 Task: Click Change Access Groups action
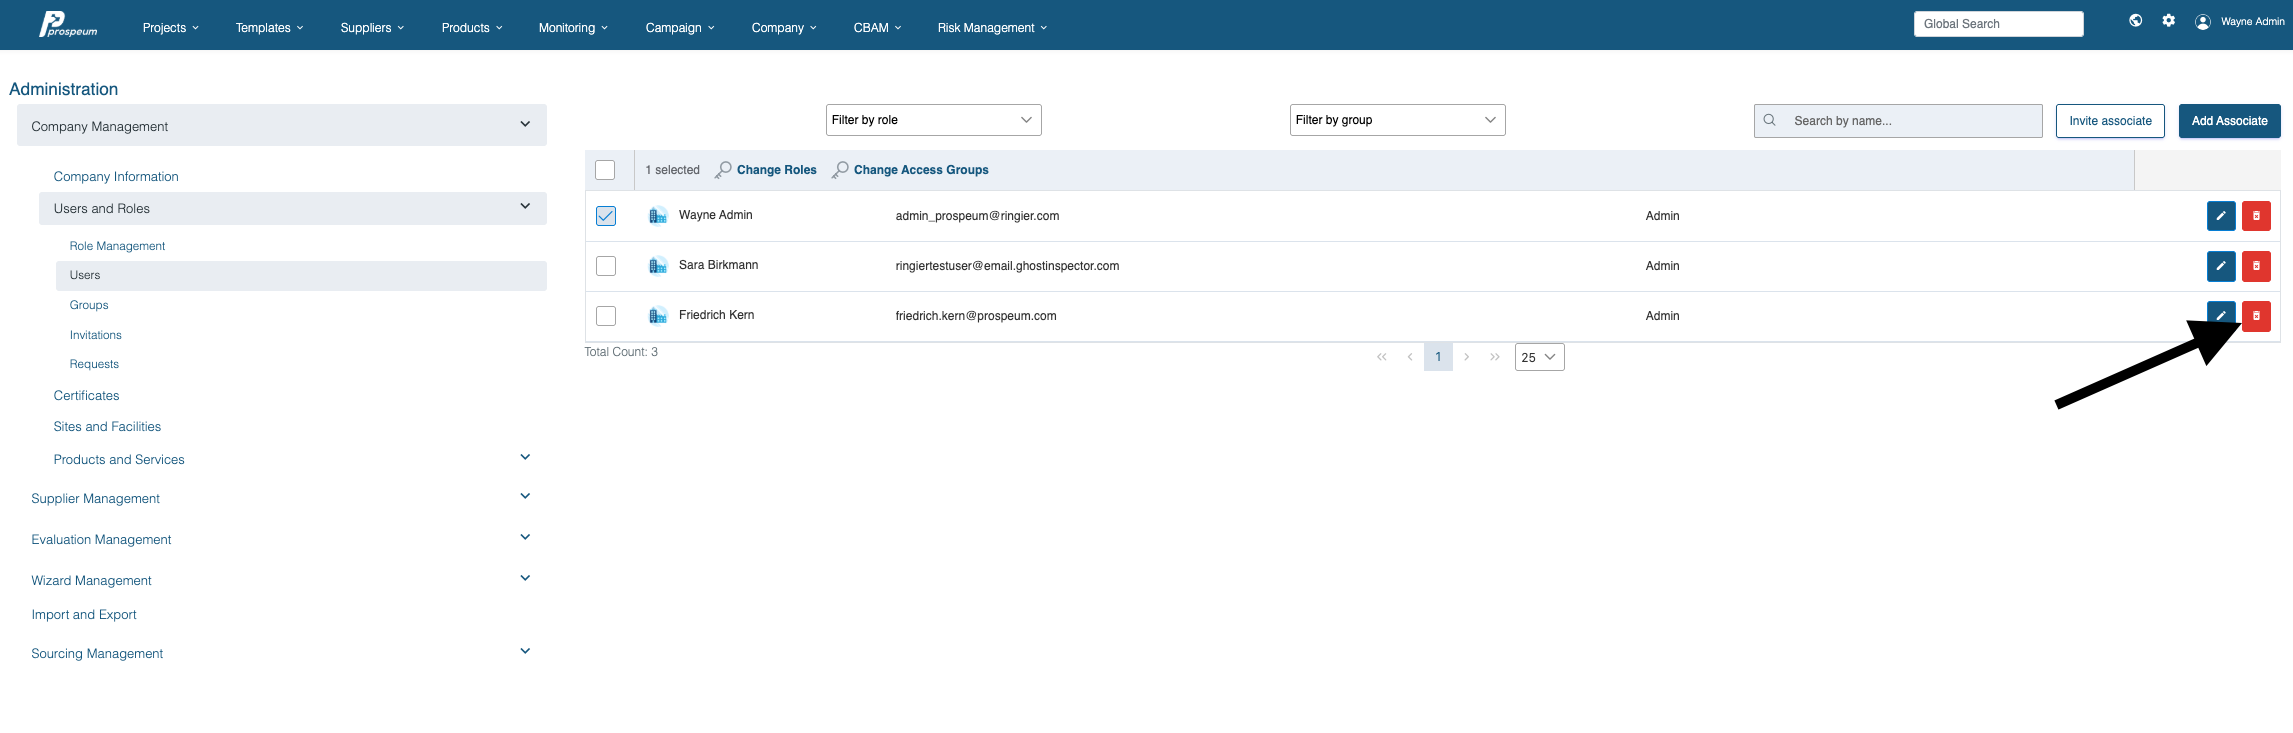(910, 170)
